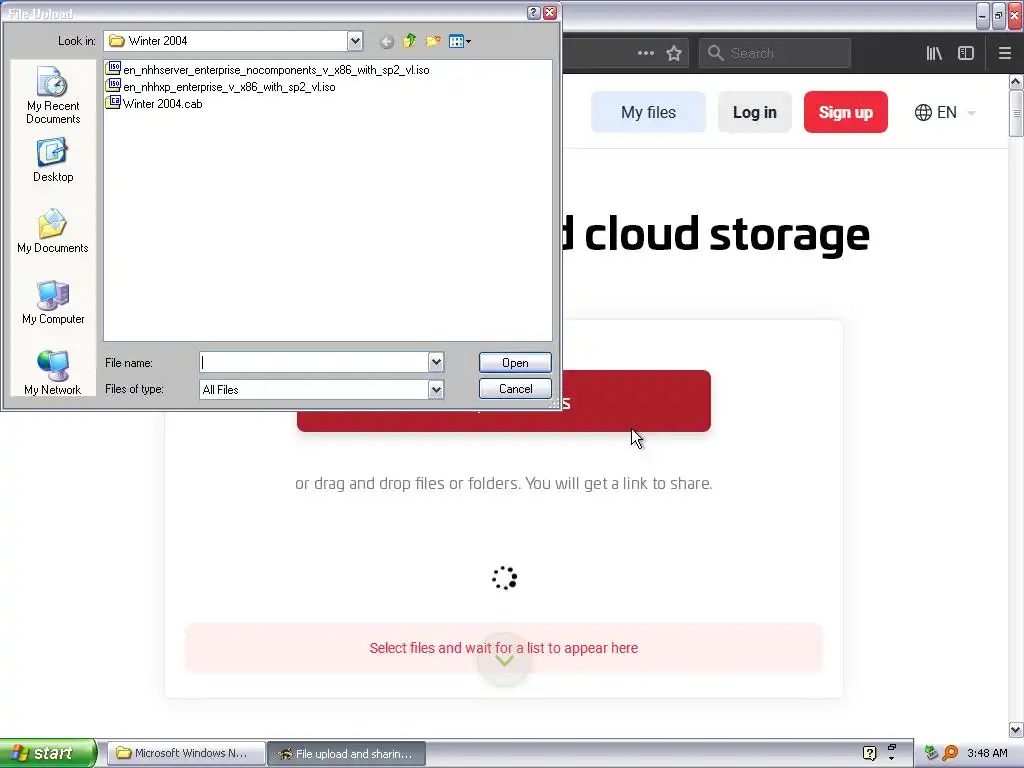This screenshot has height=768, width=1024.
Task: Select en_nhhxp_enterprise_v_x86_with_sp2_vl.iso file
Action: tap(221, 86)
